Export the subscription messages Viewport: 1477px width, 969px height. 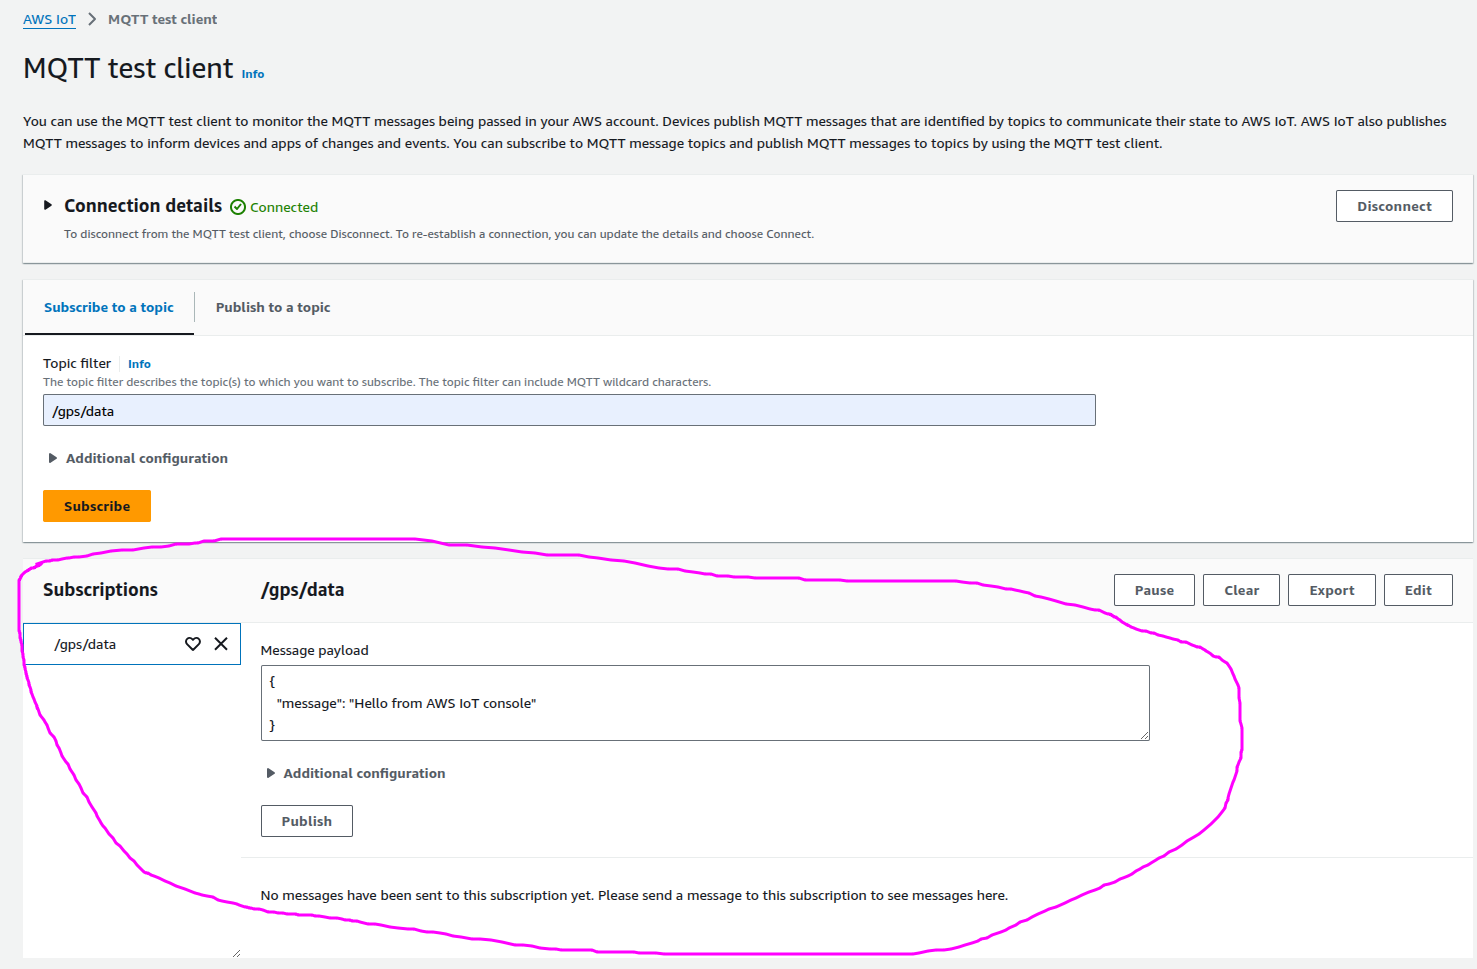pos(1331,590)
